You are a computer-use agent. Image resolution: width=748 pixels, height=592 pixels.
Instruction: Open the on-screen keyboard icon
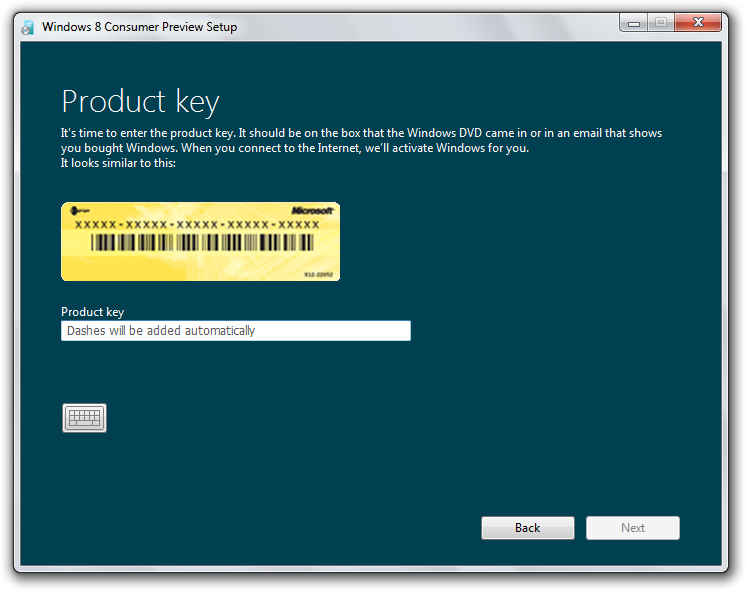coord(84,418)
